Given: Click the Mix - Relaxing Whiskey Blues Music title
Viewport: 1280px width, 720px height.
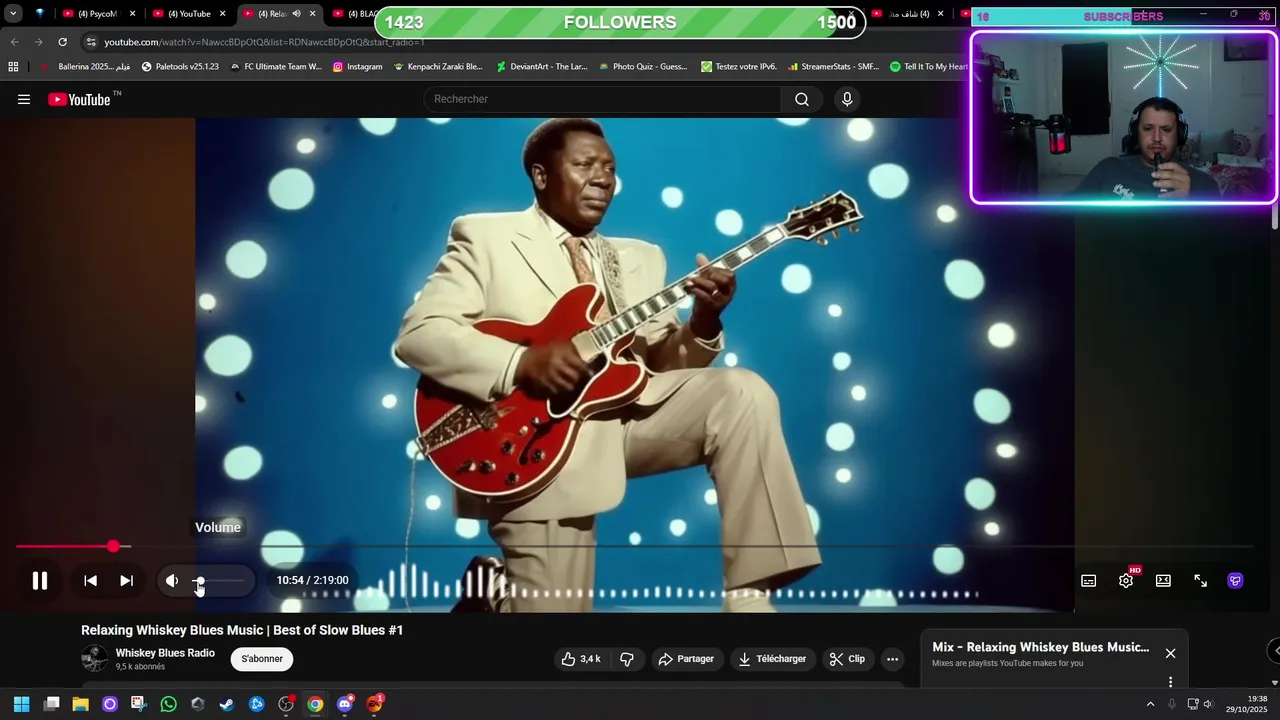Looking at the screenshot, I should [x=1040, y=647].
